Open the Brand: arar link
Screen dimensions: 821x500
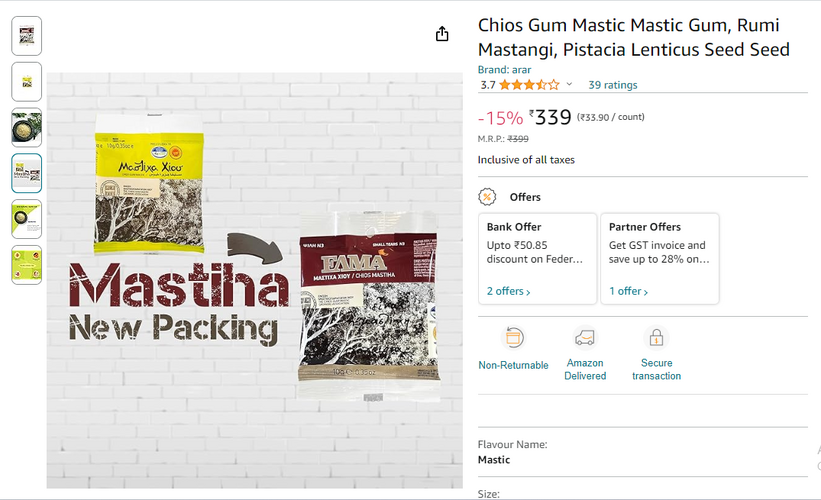pos(504,70)
